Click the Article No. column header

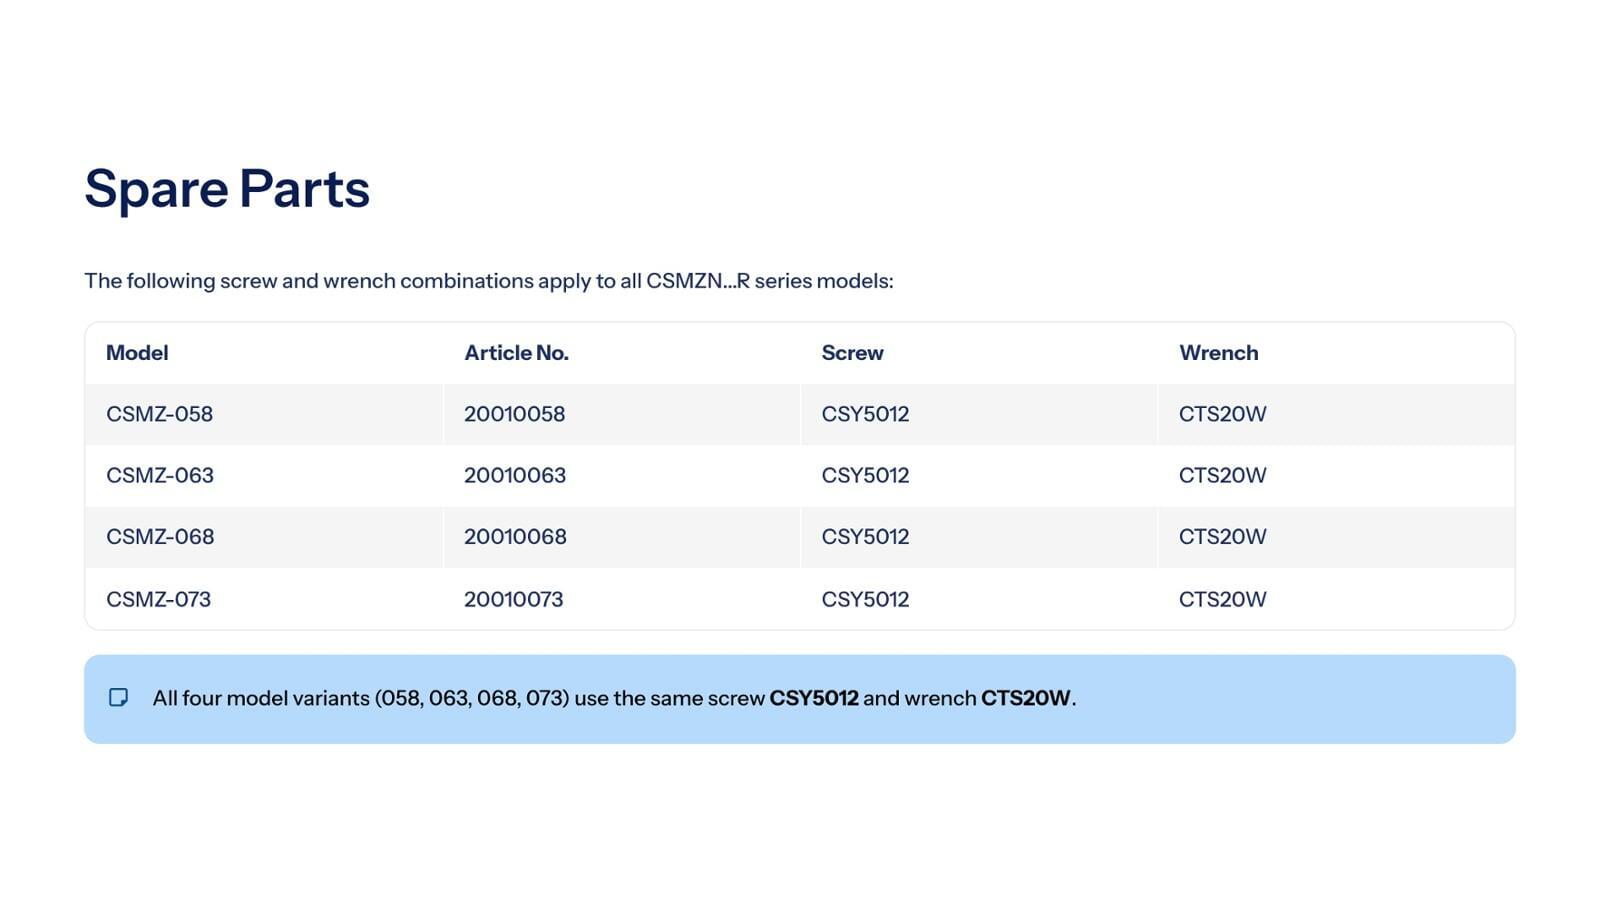(x=516, y=353)
